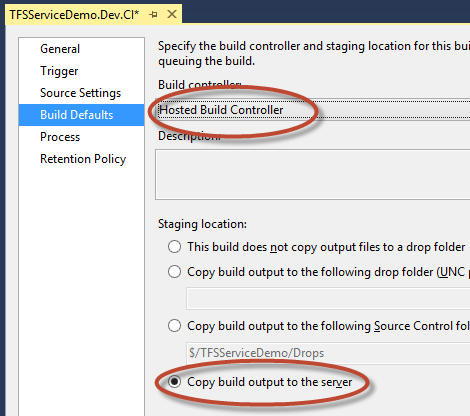
Task: Select the Source Control folder radio option
Action: pyautogui.click(x=174, y=326)
